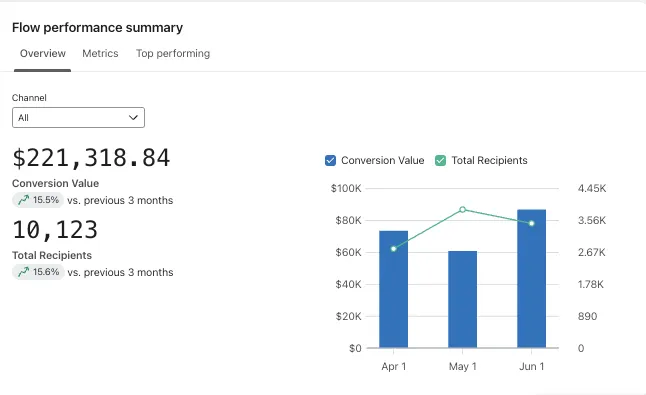Switch to the Top performing tab
The height and width of the screenshot is (395, 646).
pos(173,54)
